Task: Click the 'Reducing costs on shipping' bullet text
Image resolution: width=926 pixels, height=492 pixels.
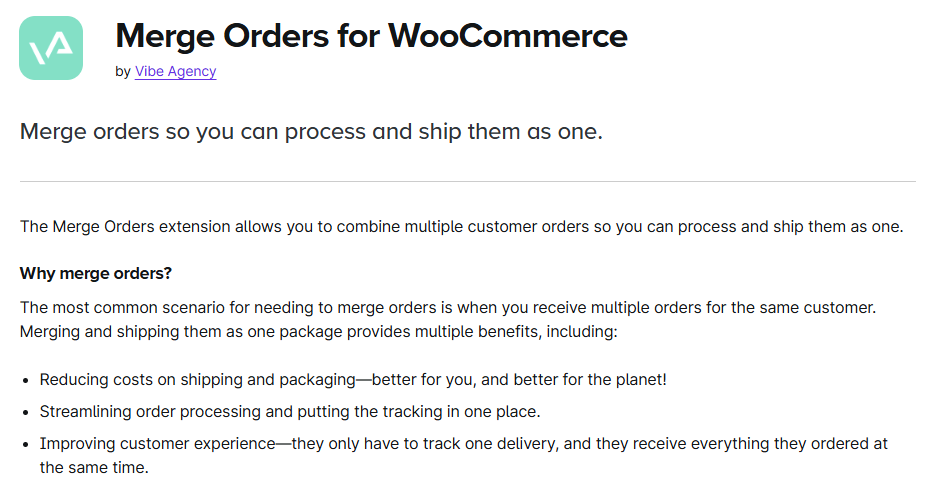Action: pos(353,380)
